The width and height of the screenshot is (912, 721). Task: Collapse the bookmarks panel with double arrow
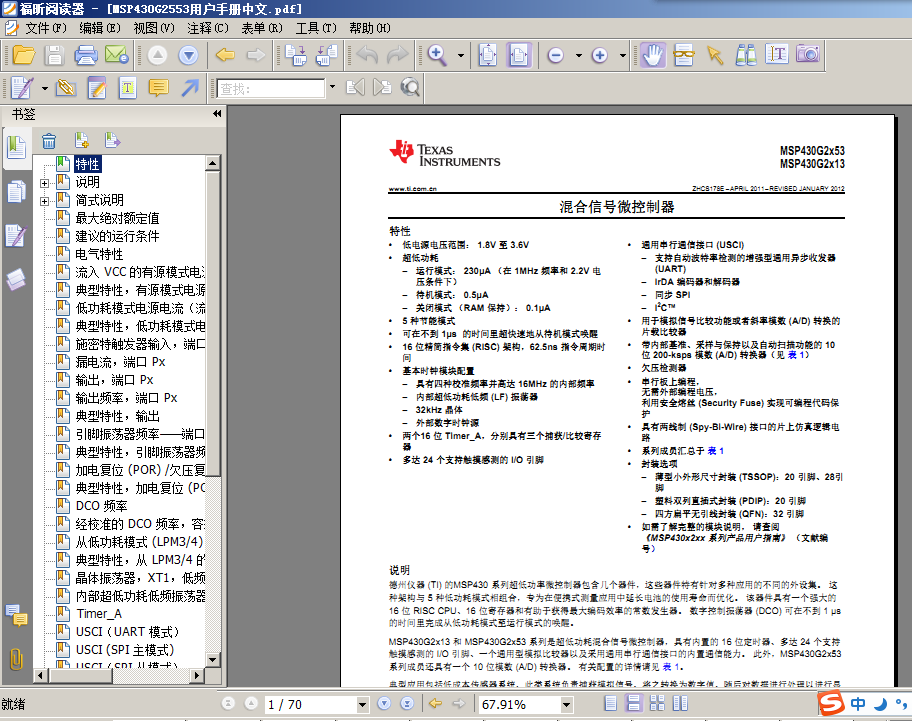click(x=217, y=113)
